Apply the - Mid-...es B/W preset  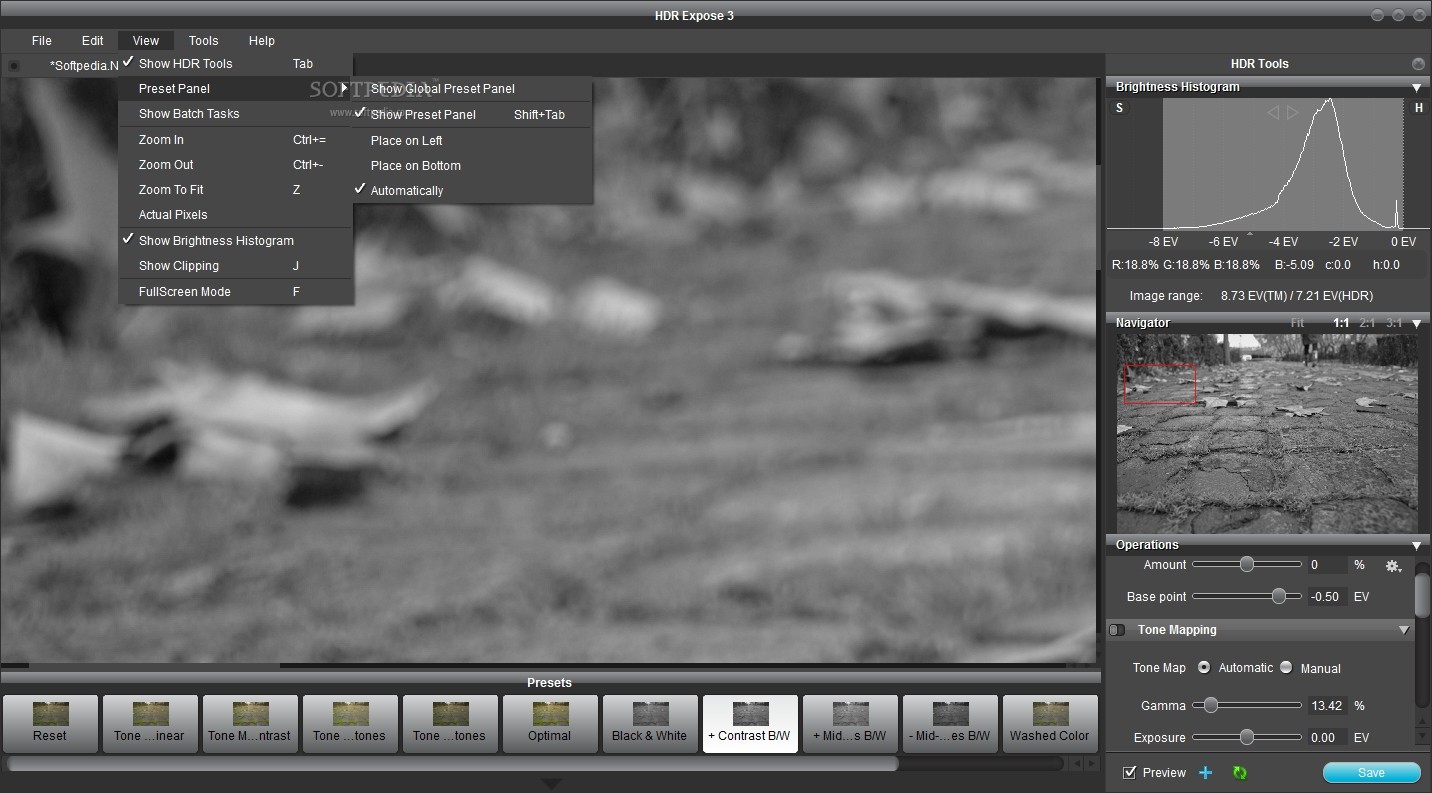(x=950, y=724)
